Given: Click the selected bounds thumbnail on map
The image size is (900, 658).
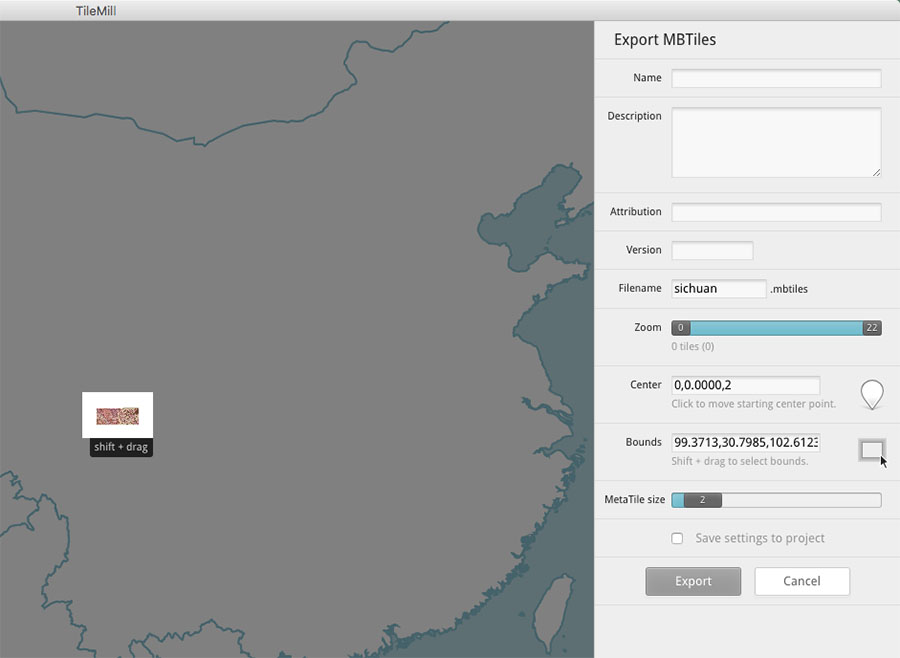Looking at the screenshot, I should point(118,415).
